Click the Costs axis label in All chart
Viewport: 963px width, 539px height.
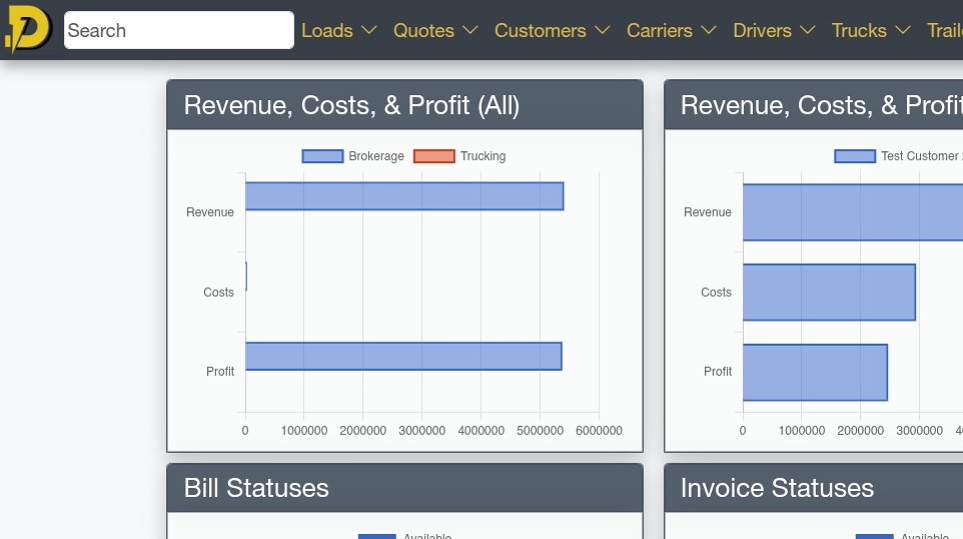tap(219, 292)
